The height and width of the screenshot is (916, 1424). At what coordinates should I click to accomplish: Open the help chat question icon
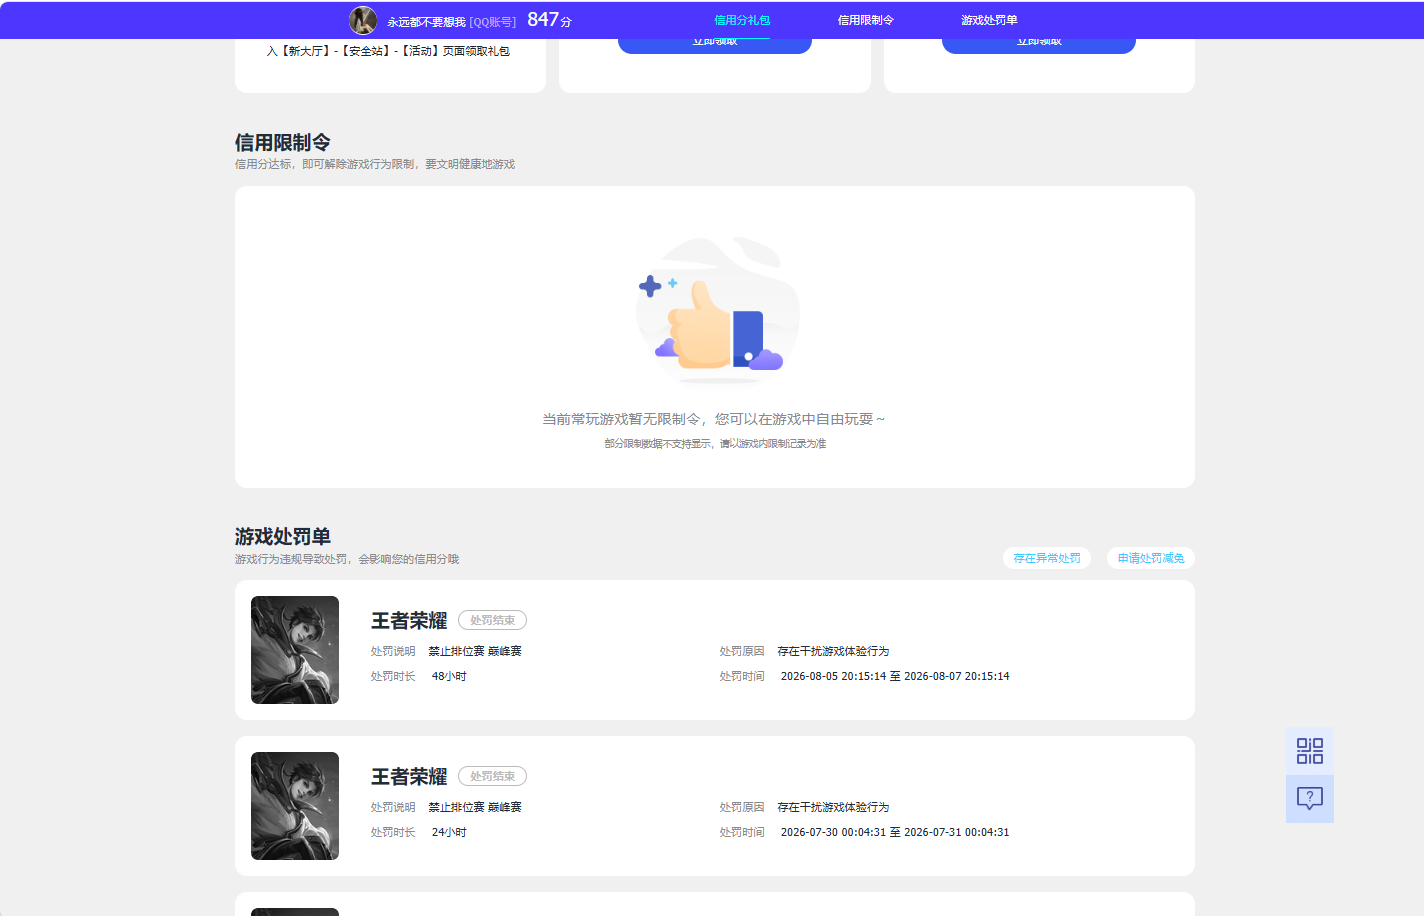pyautogui.click(x=1309, y=798)
